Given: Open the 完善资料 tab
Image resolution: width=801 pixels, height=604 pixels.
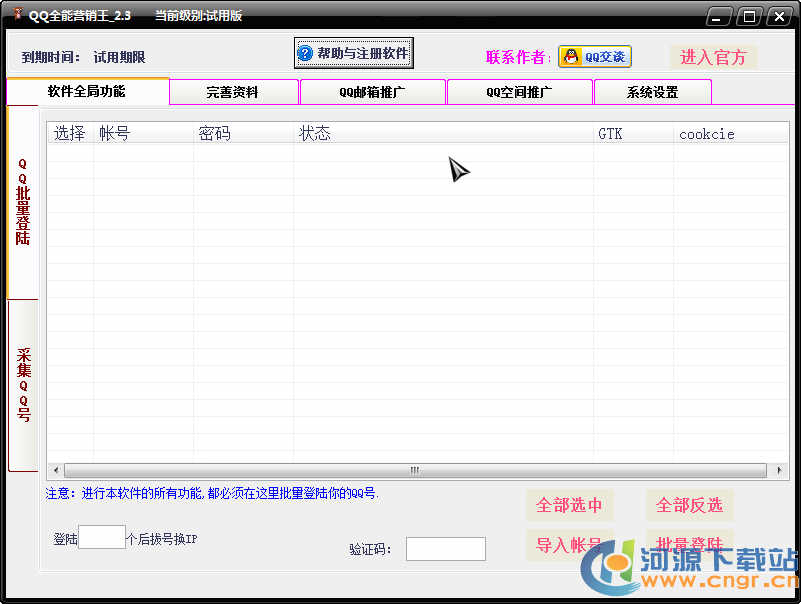Looking at the screenshot, I should click(233, 92).
